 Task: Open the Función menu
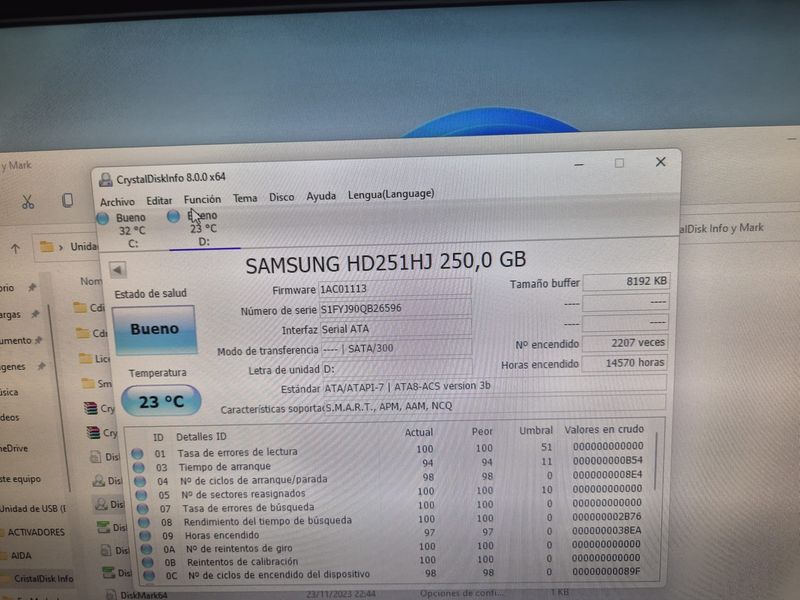[x=202, y=199]
